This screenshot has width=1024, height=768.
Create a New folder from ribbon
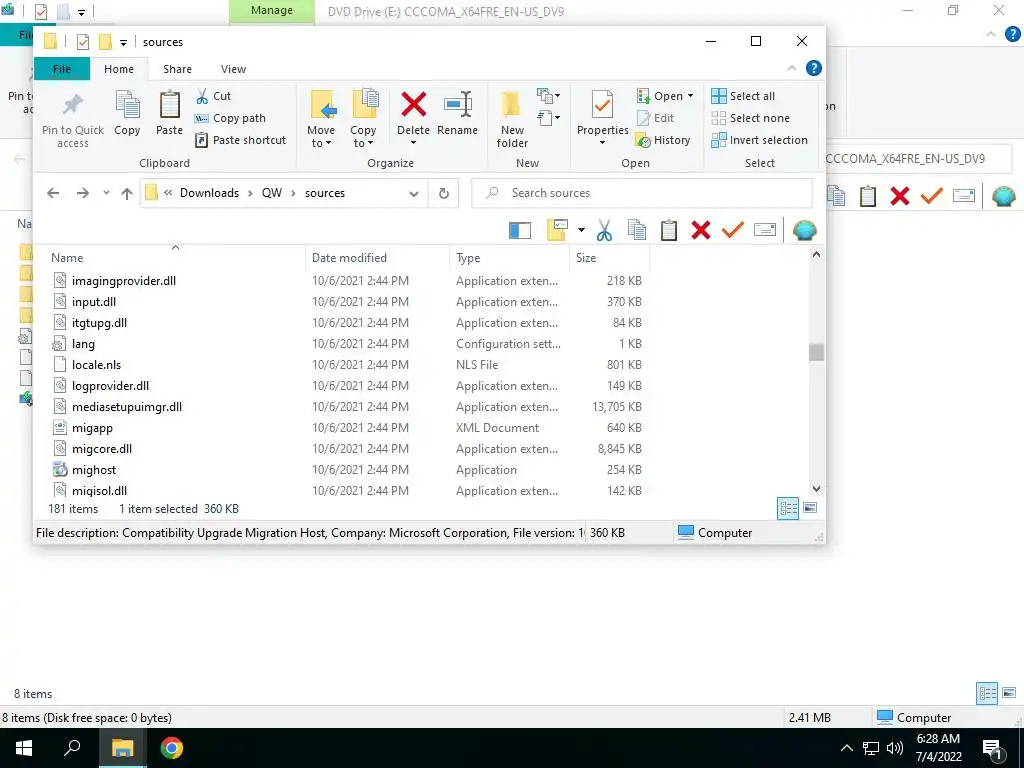(512, 120)
